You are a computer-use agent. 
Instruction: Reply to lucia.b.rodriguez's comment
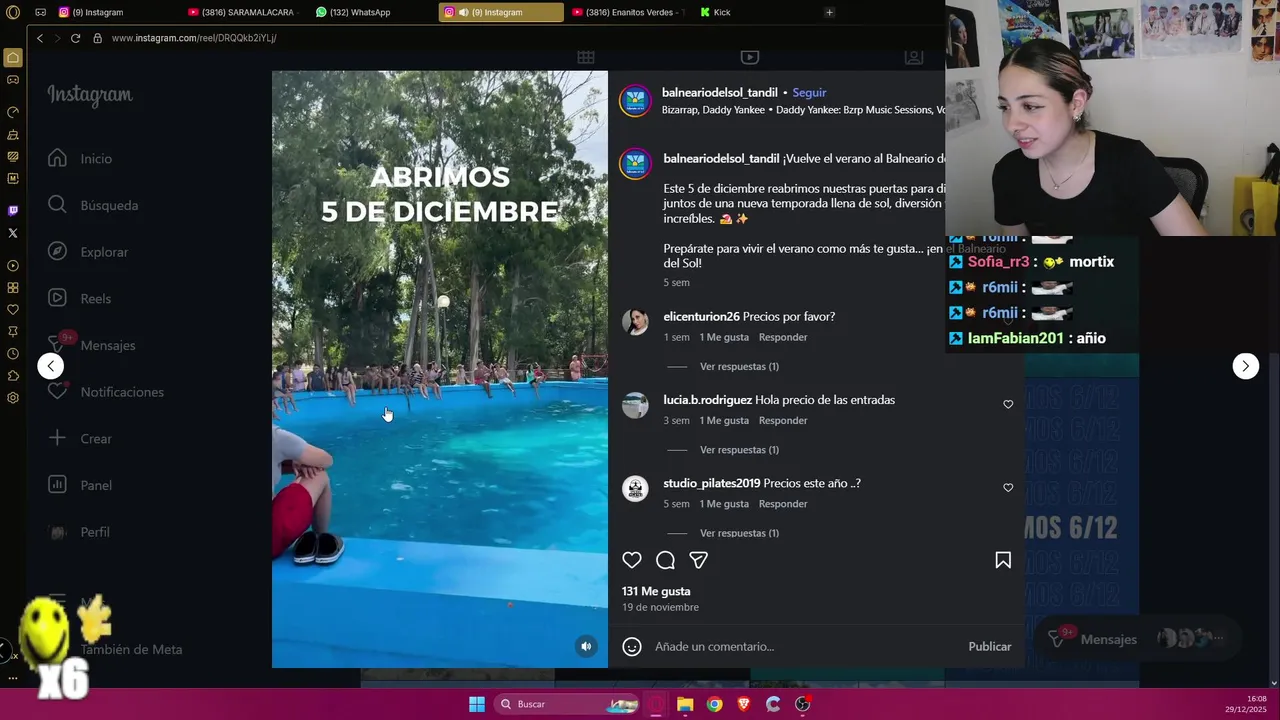[x=783, y=420]
